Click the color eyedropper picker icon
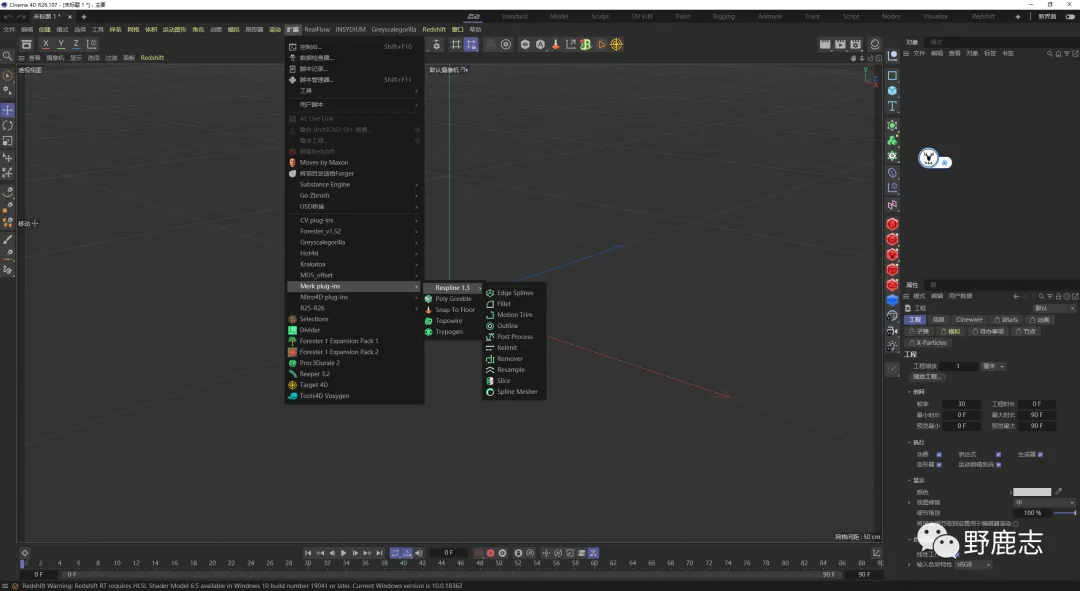The image size is (1080, 591). 1059,492
